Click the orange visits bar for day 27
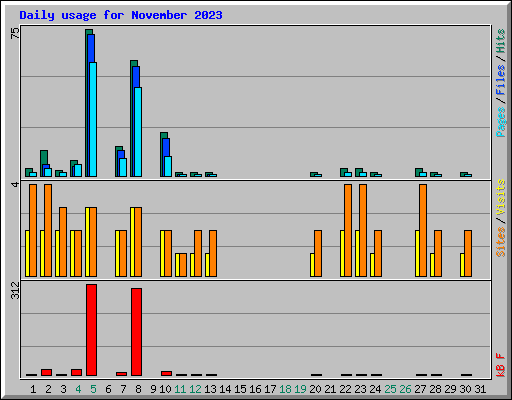The image size is (512, 400). 423,230
